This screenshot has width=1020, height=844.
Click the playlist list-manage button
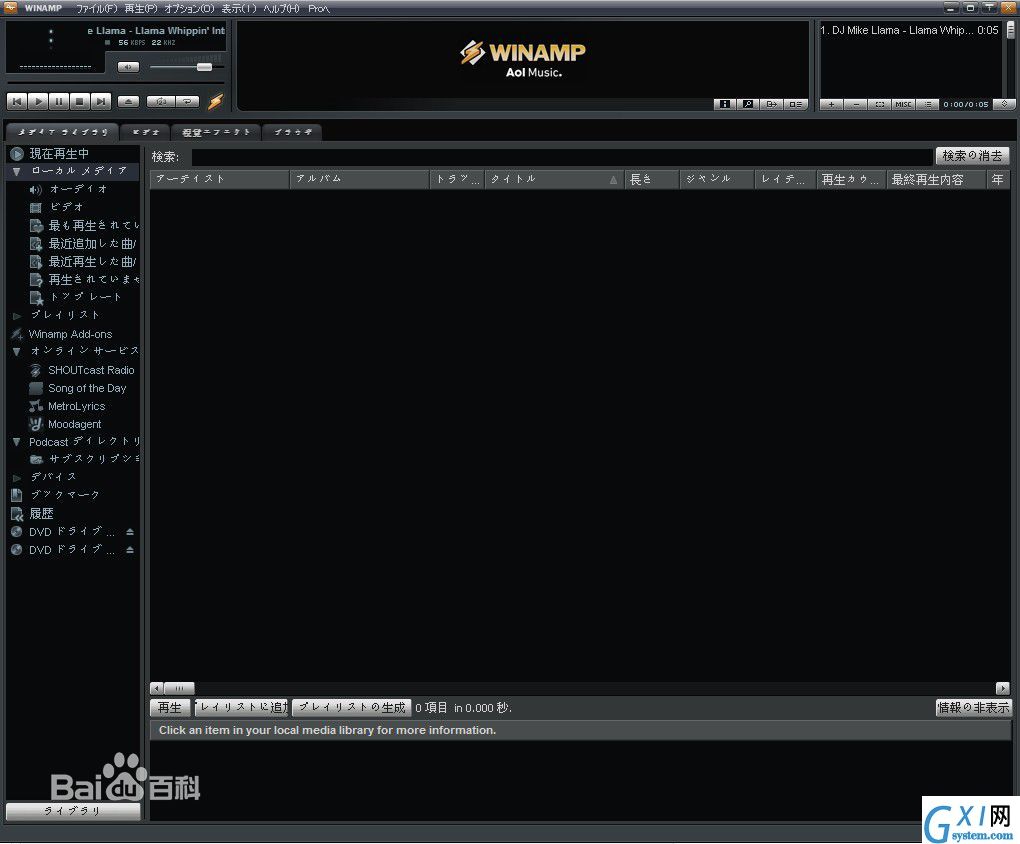(928, 104)
